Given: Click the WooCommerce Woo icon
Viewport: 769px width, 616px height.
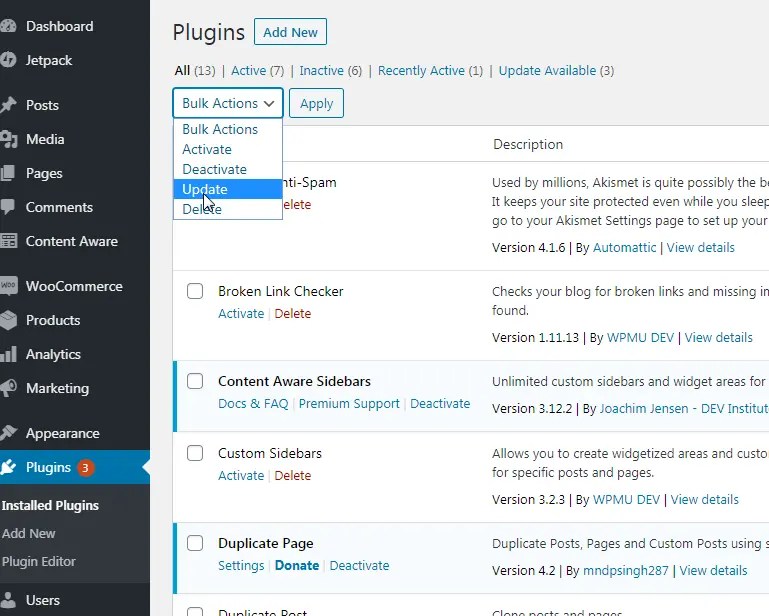Looking at the screenshot, I should (x=8, y=286).
